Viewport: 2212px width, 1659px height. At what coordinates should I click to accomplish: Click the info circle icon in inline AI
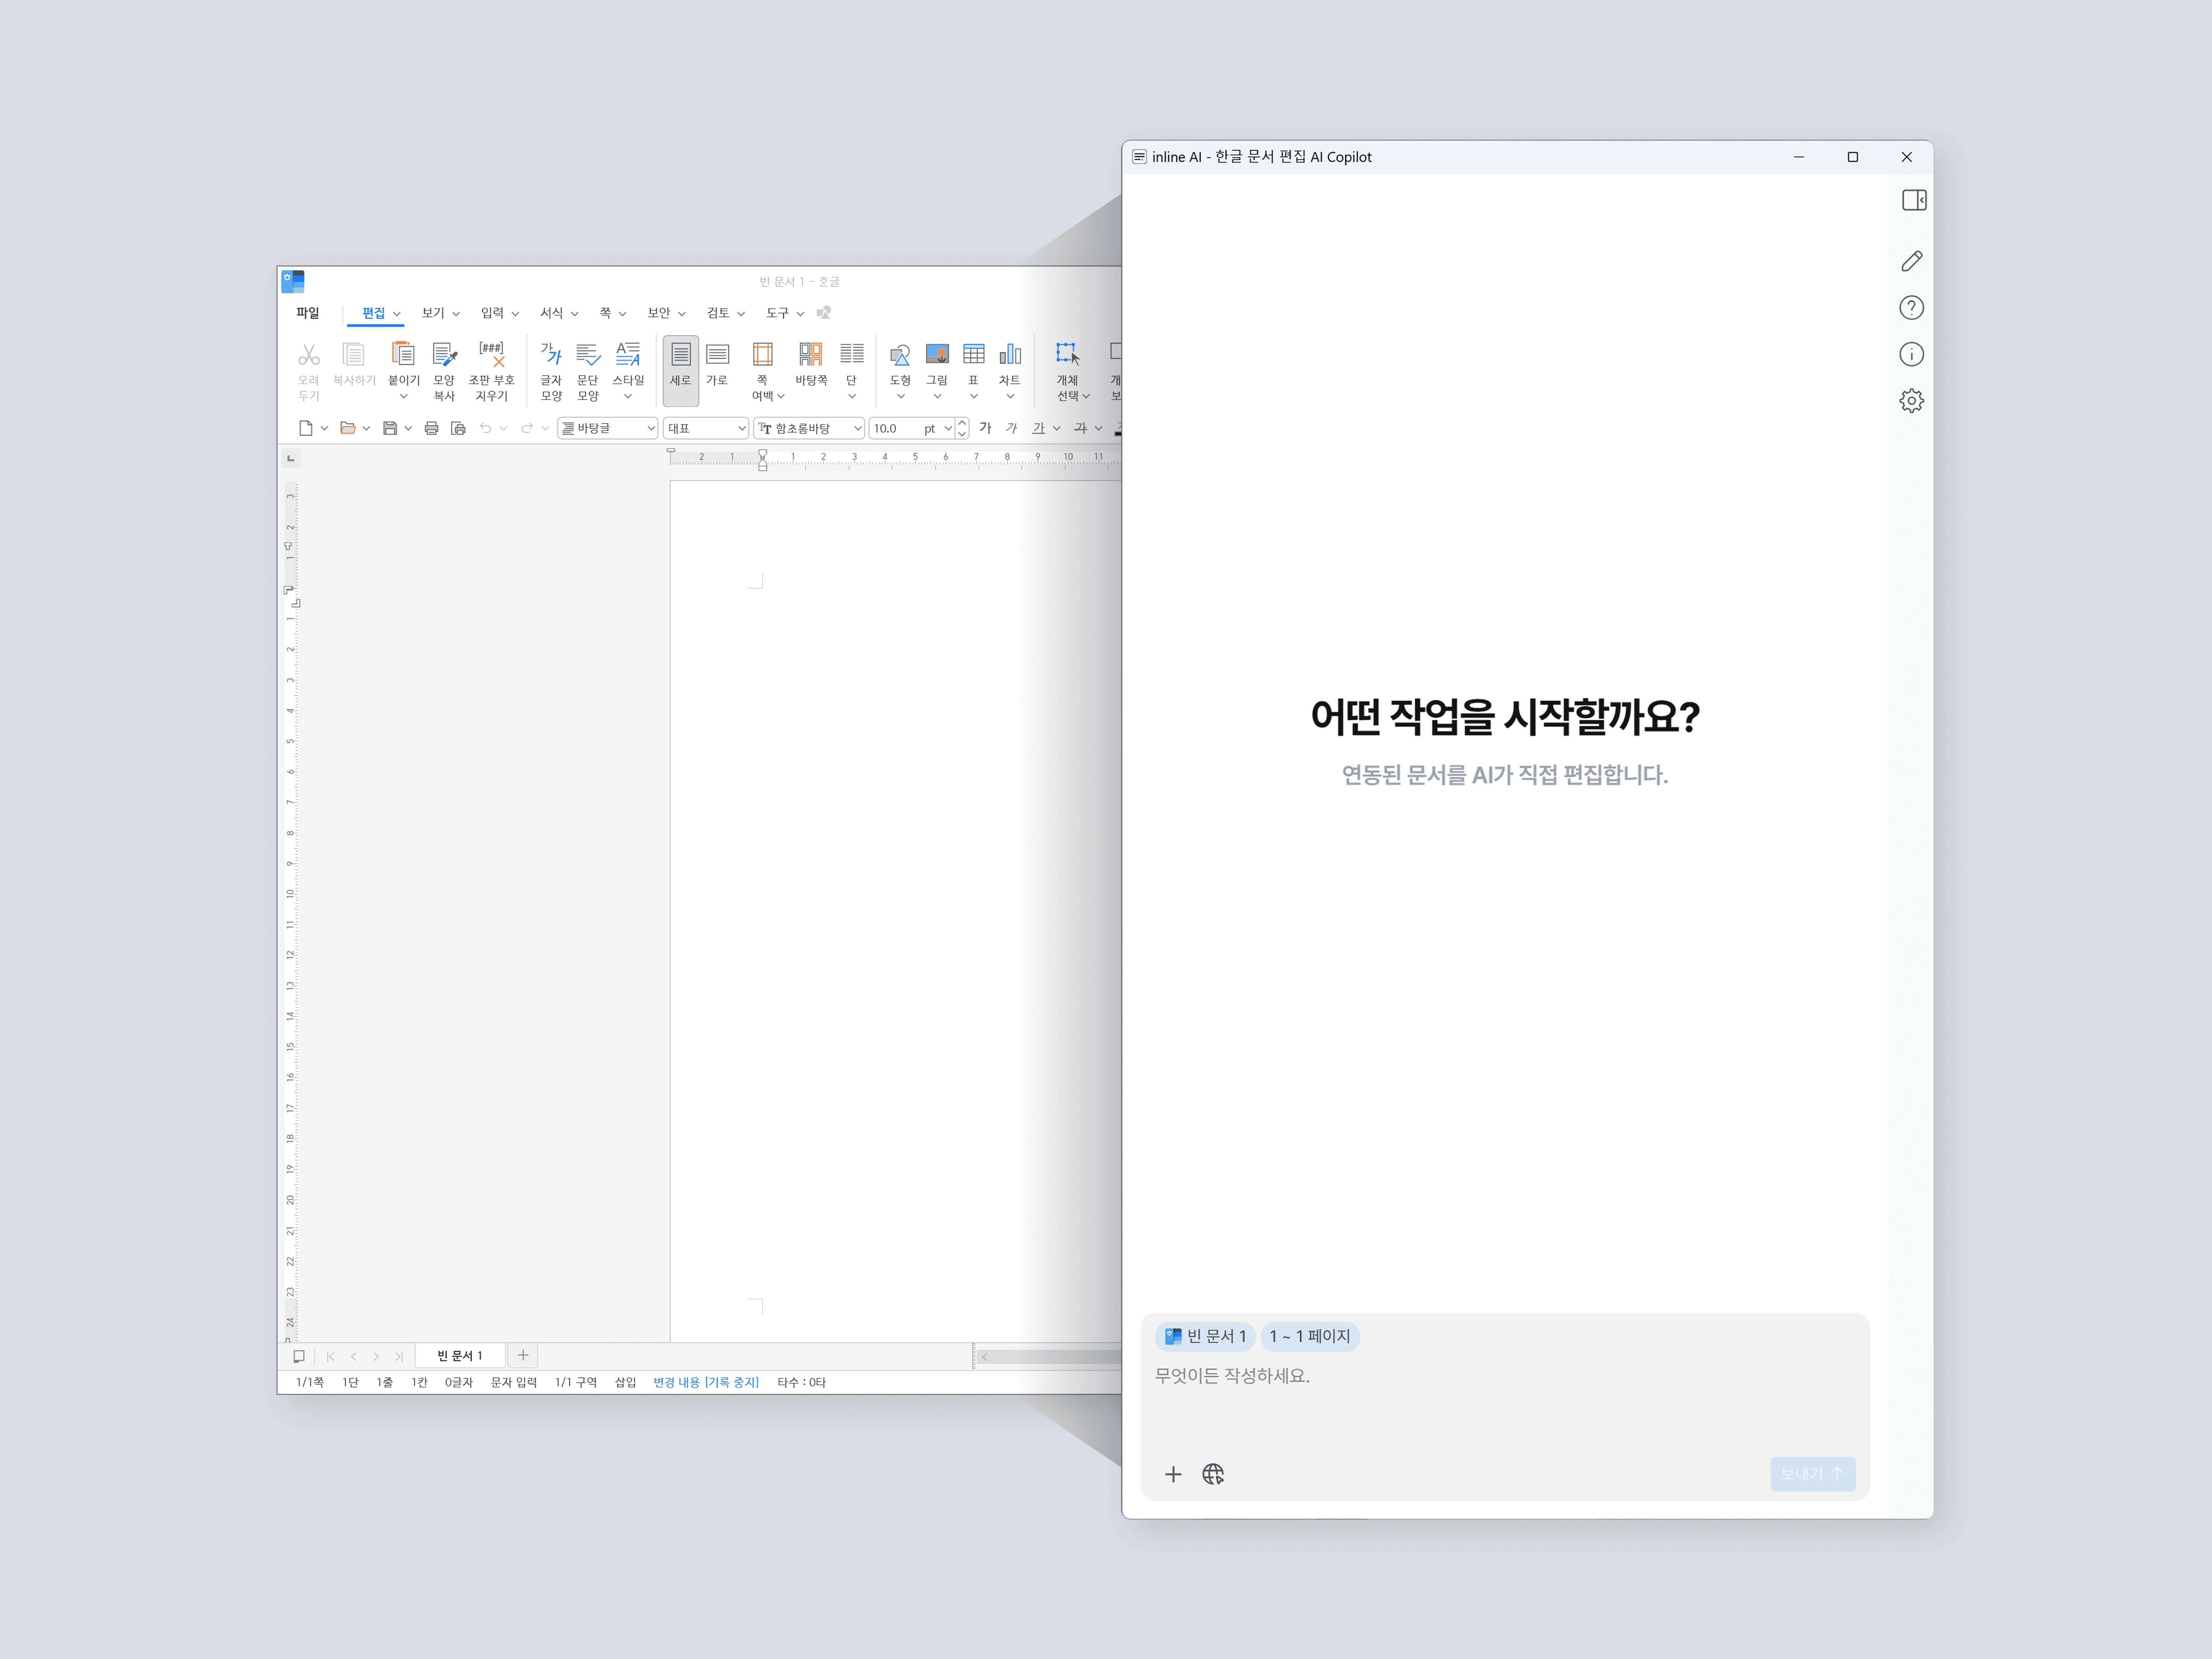coord(1912,354)
